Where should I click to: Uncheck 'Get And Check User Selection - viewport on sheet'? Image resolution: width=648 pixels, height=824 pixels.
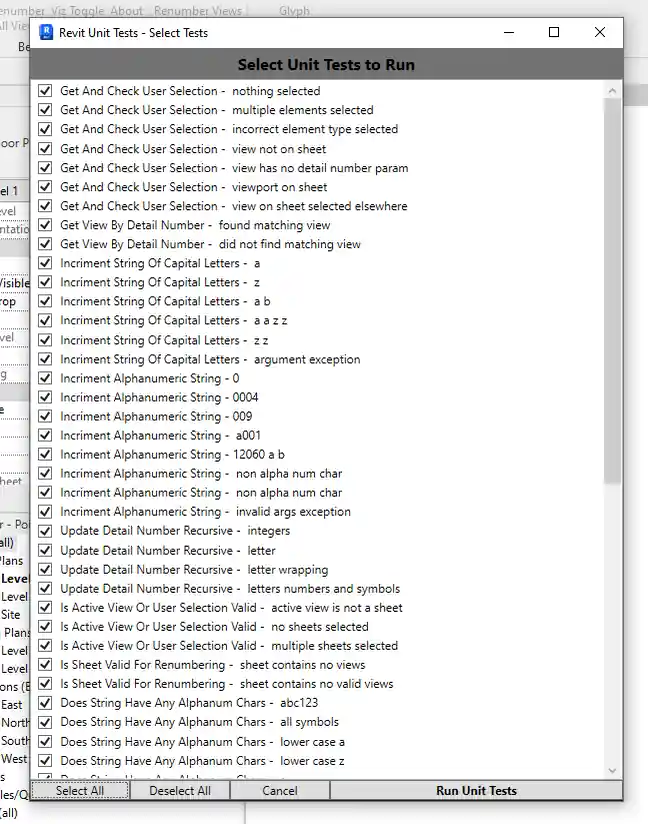(x=45, y=187)
